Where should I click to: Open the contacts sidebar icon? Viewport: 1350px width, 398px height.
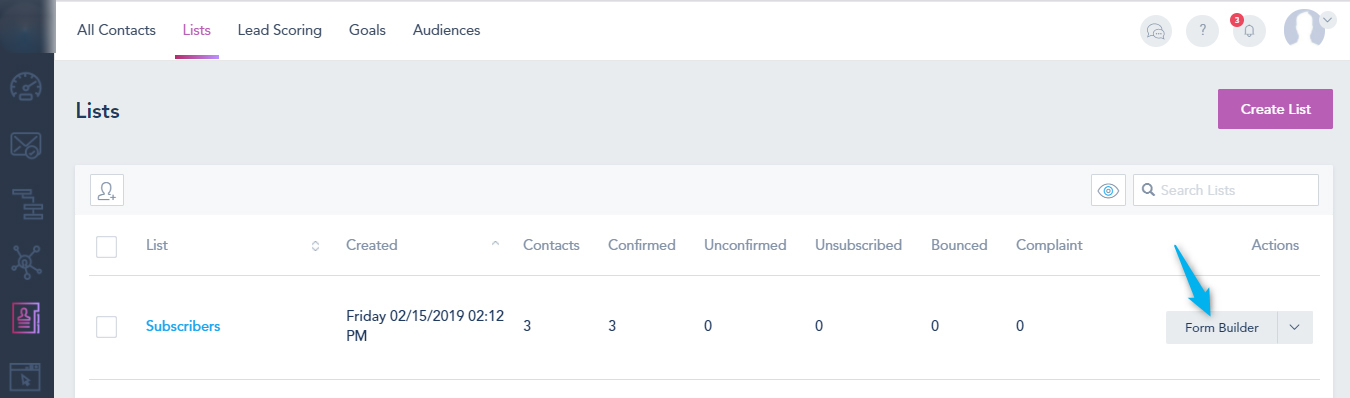[x=26, y=319]
